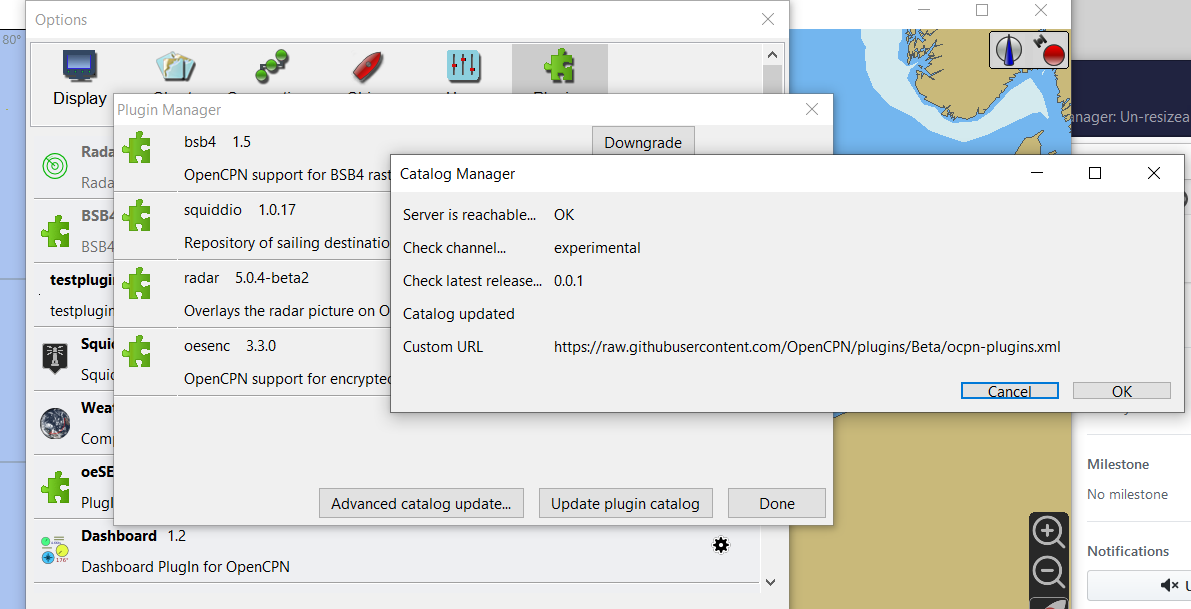Downgrade the bsb4 plugin
Screen dimensions: 1191x609
(x=643, y=142)
